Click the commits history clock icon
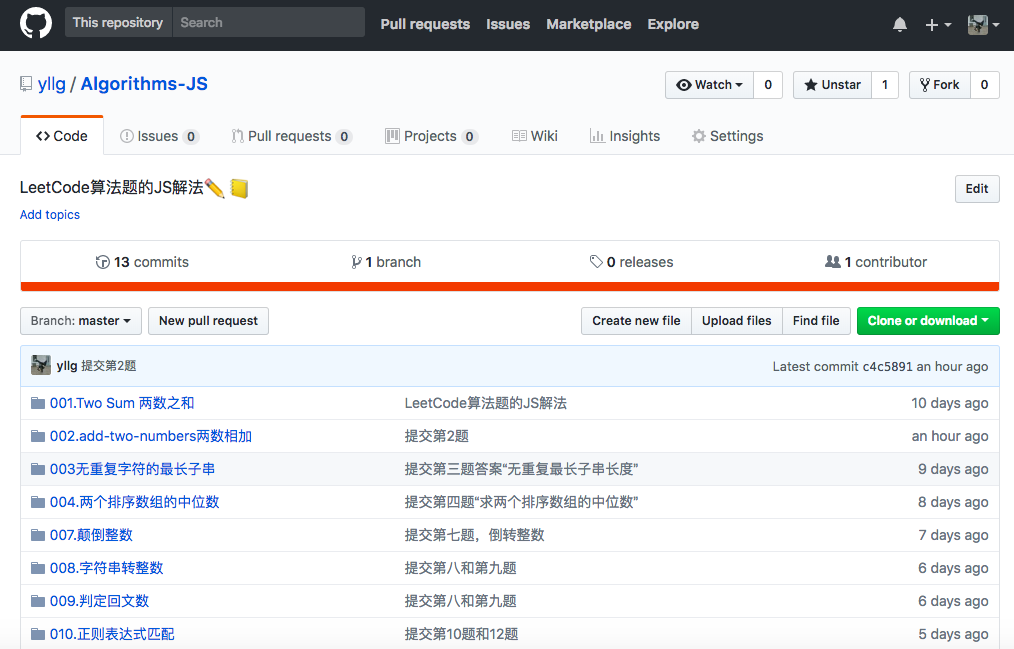The image size is (1014, 649). [x=102, y=262]
